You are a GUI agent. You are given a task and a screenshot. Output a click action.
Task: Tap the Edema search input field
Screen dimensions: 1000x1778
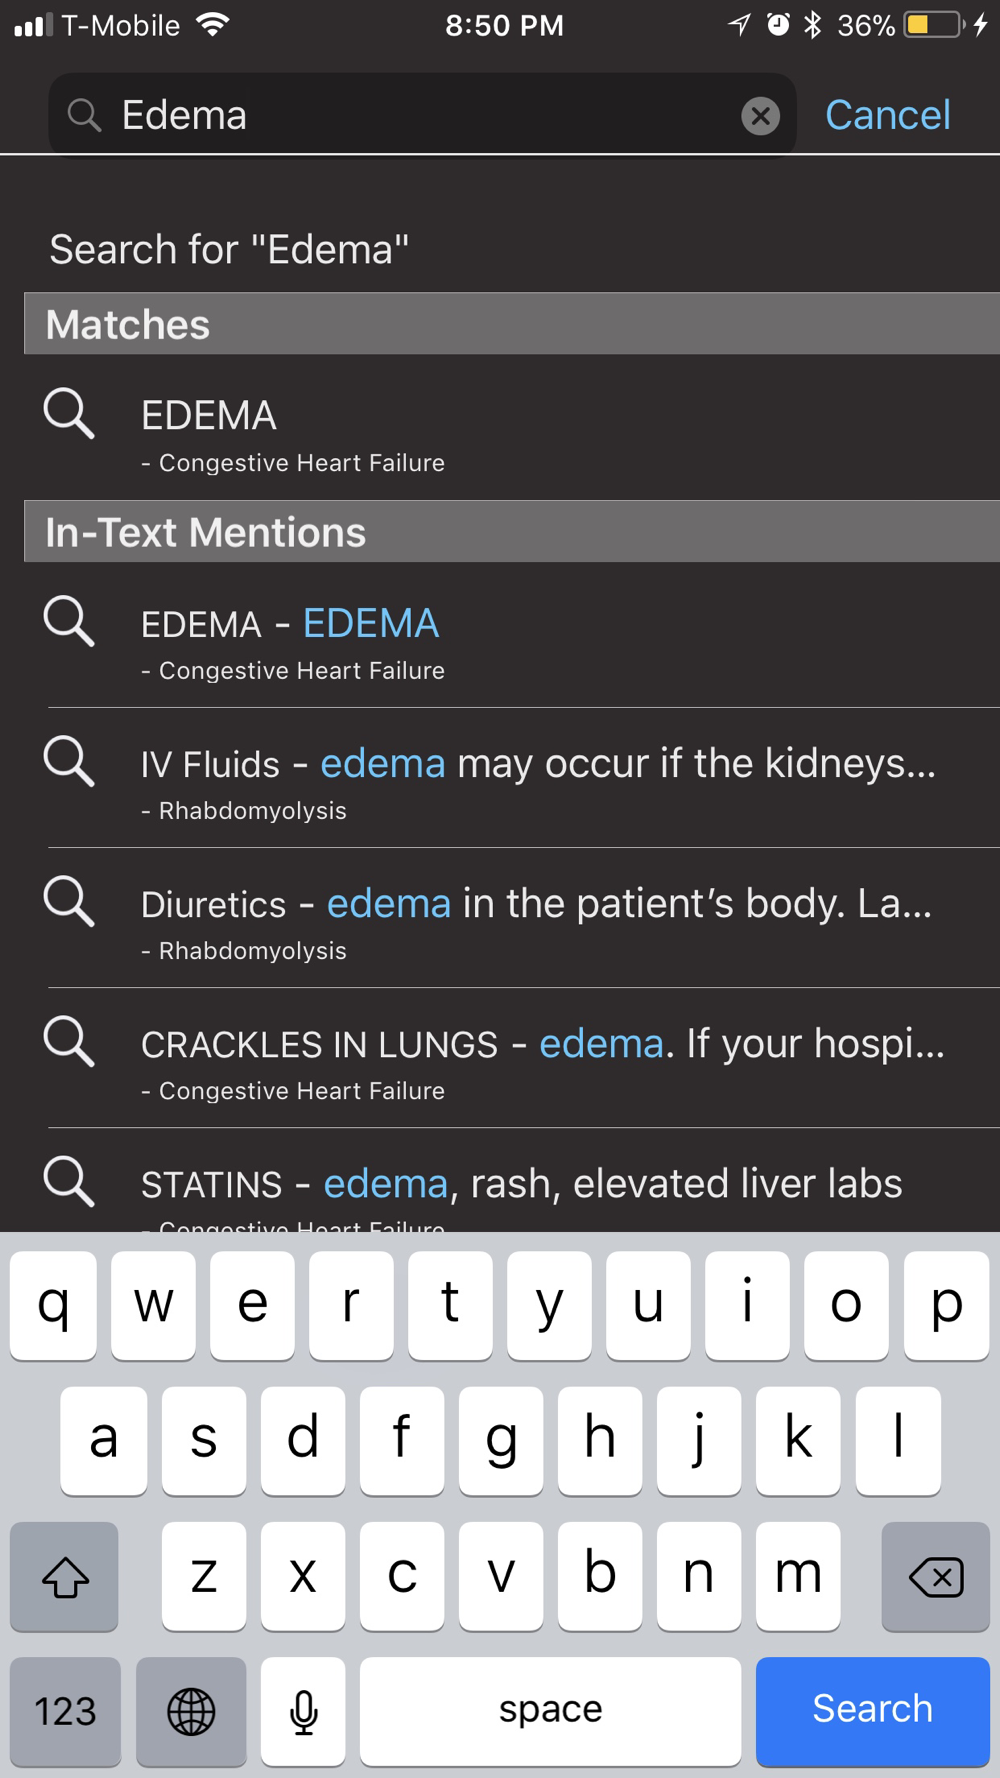click(x=422, y=115)
